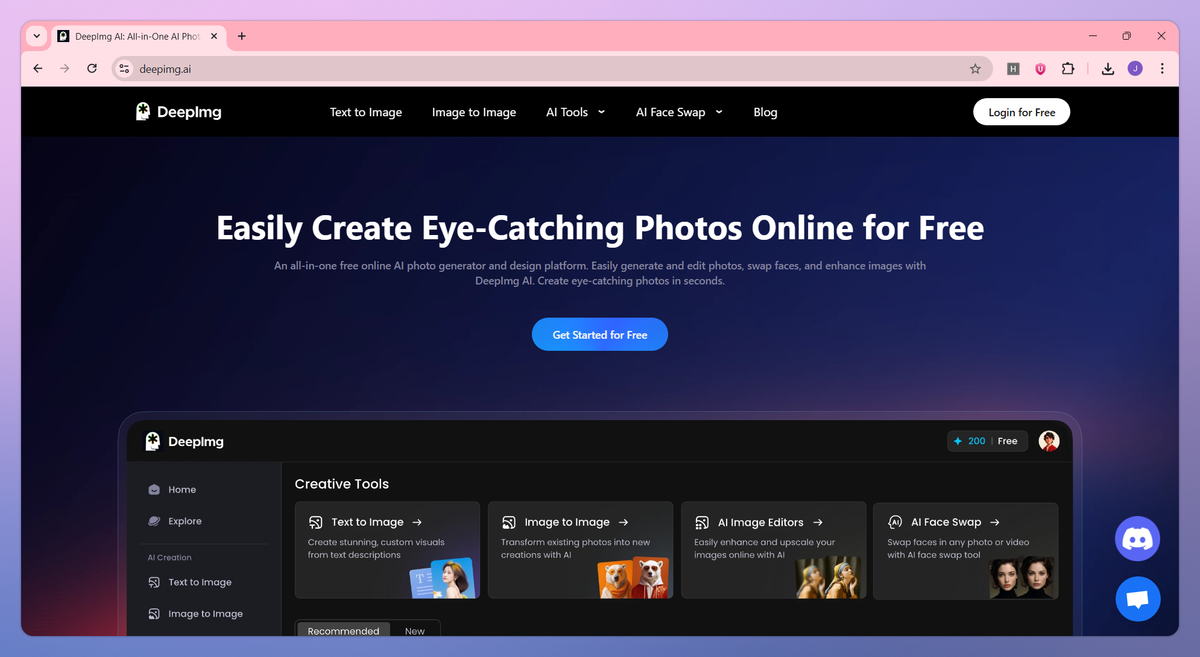
Task: Click Explore in the preview sidebar
Action: [185, 521]
